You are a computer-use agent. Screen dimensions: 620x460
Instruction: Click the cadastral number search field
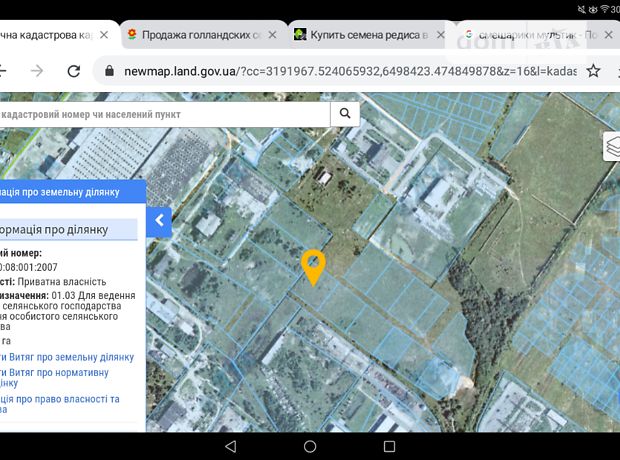coord(165,114)
